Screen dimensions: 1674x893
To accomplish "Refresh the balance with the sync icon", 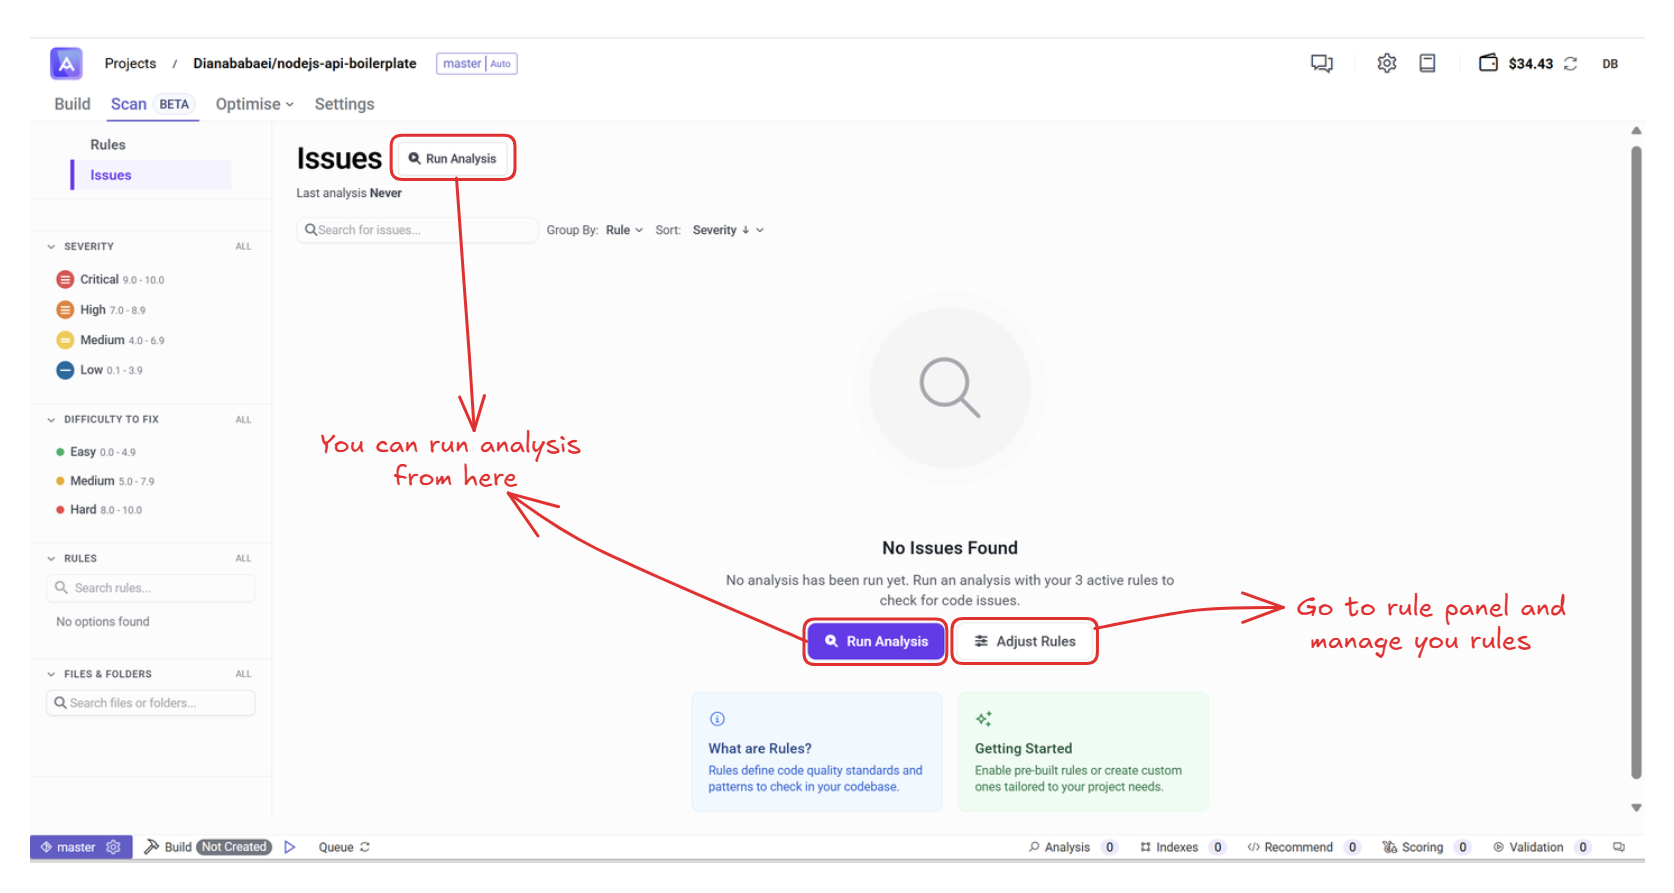I will point(1570,64).
